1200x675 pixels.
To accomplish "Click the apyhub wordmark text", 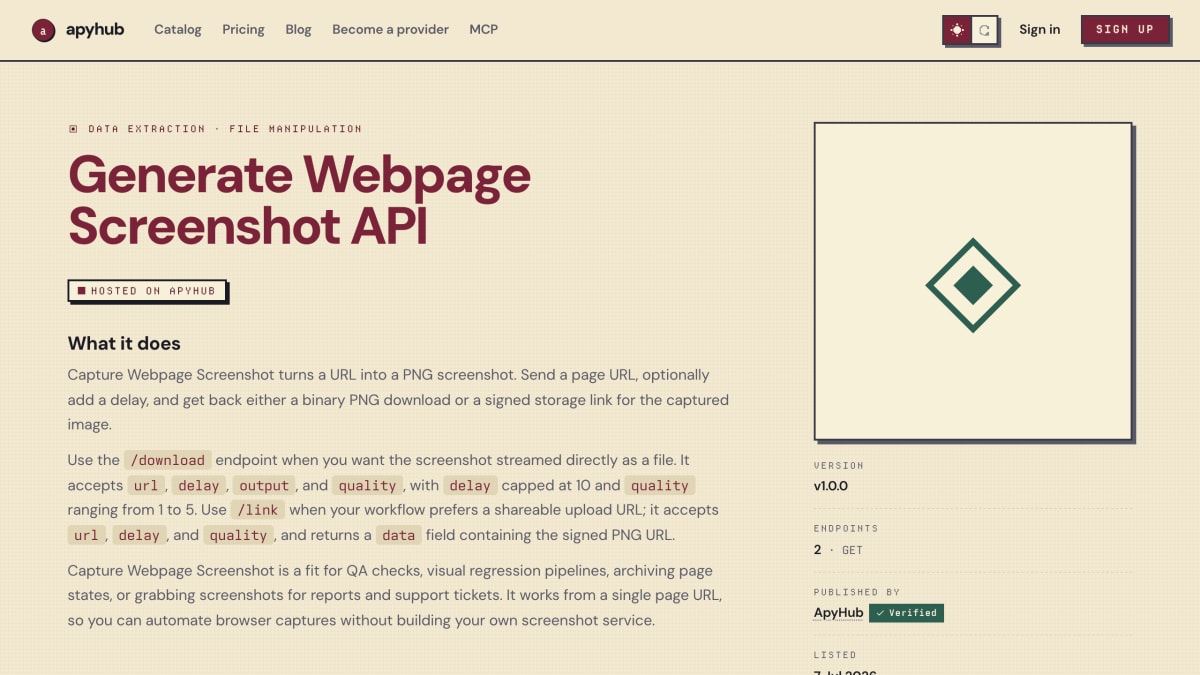I will point(95,29).
